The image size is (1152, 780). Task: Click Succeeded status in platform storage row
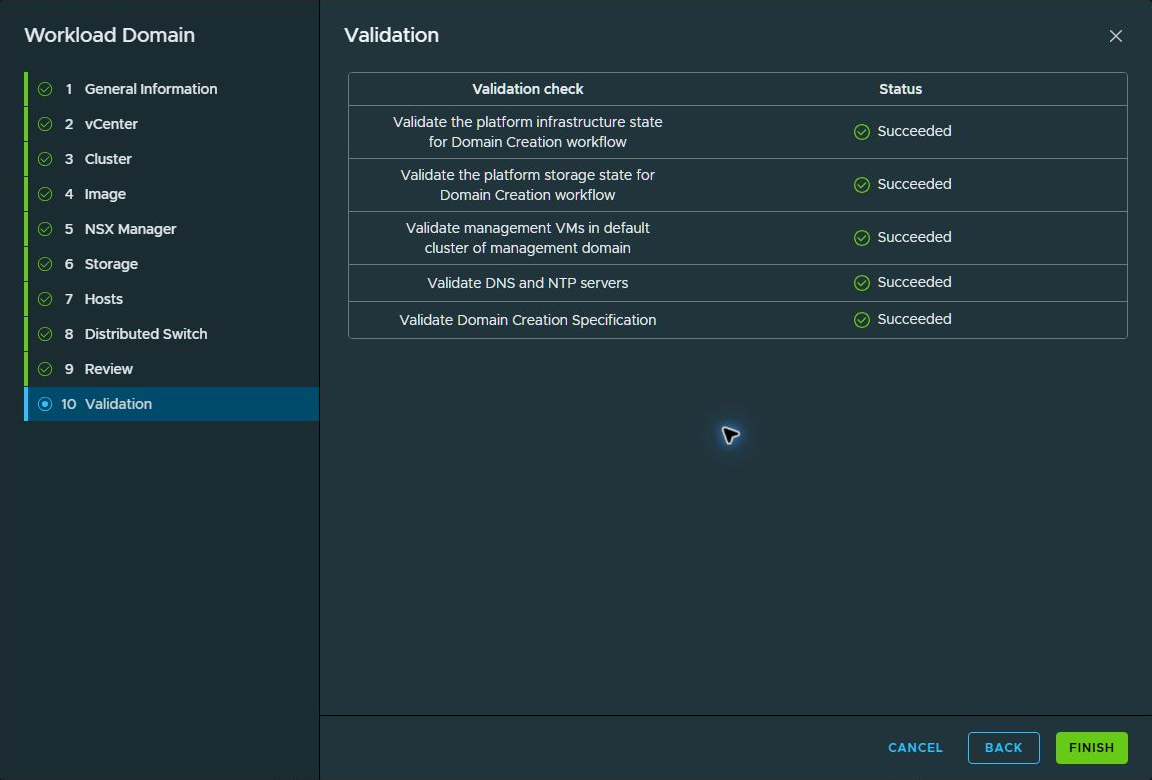point(914,184)
